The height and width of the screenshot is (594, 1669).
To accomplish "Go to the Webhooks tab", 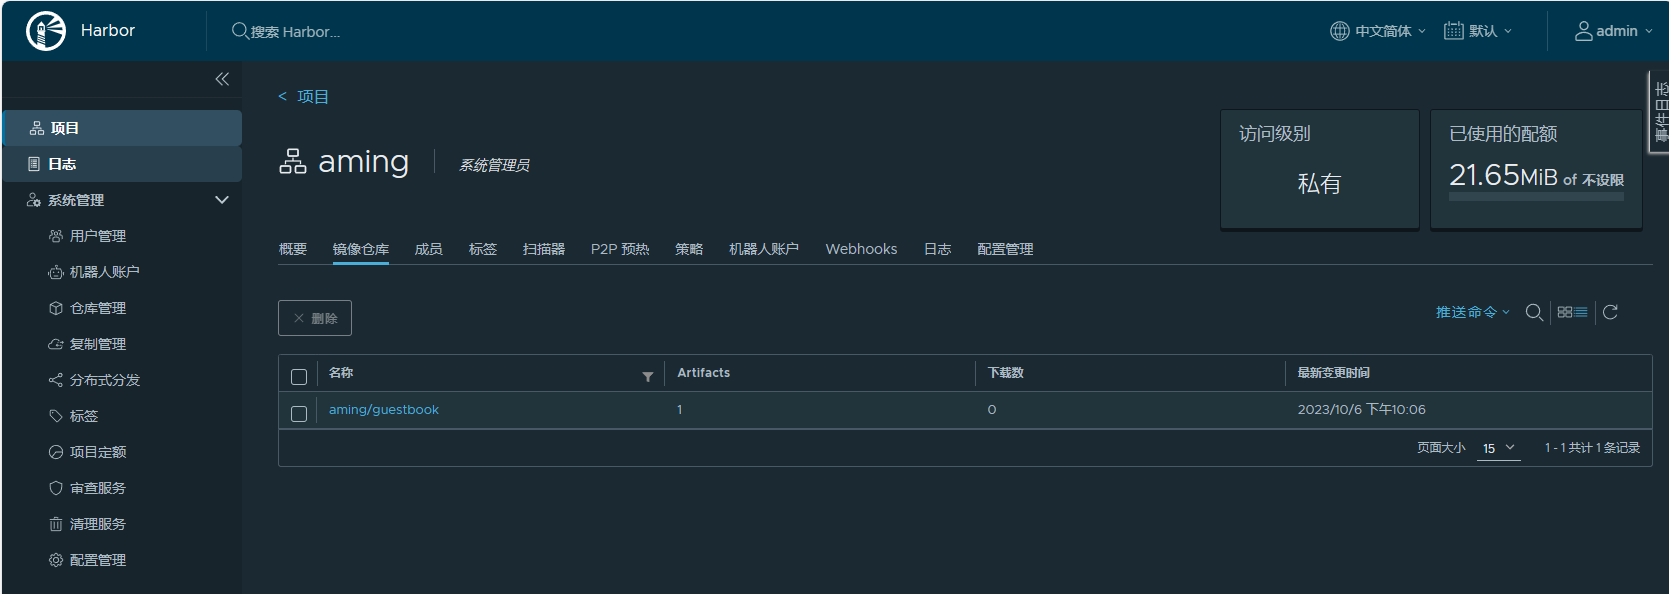I will pyautogui.click(x=861, y=249).
